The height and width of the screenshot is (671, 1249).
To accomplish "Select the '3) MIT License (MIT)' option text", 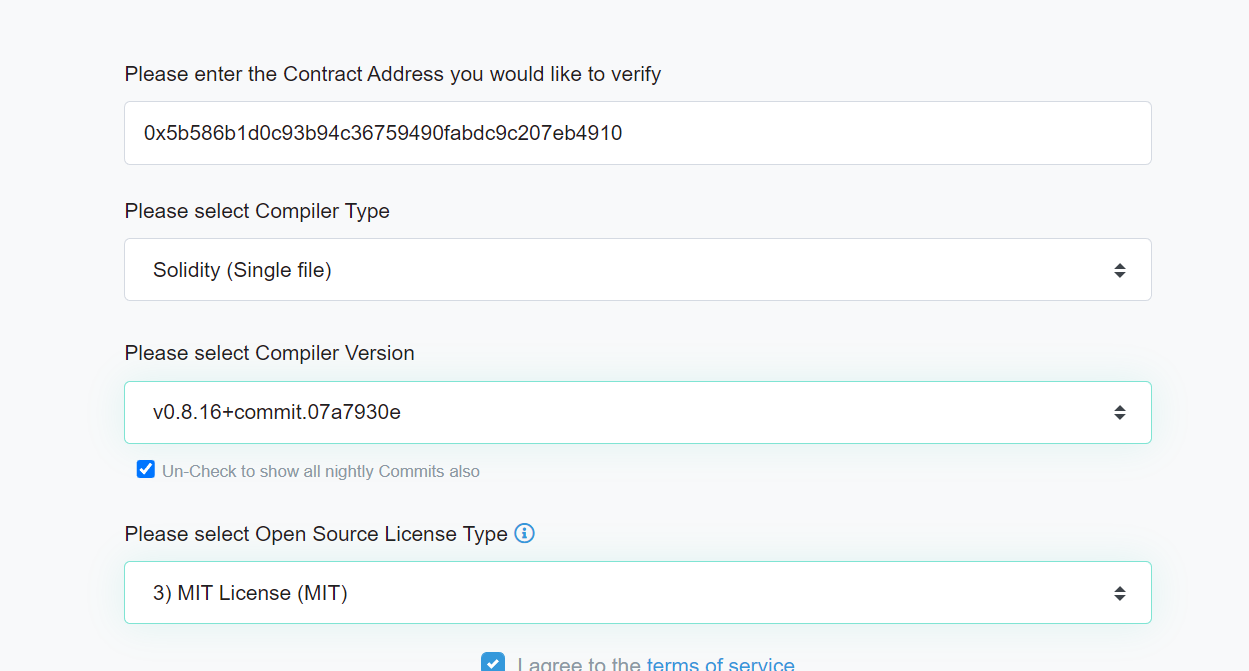I will pos(250,593).
